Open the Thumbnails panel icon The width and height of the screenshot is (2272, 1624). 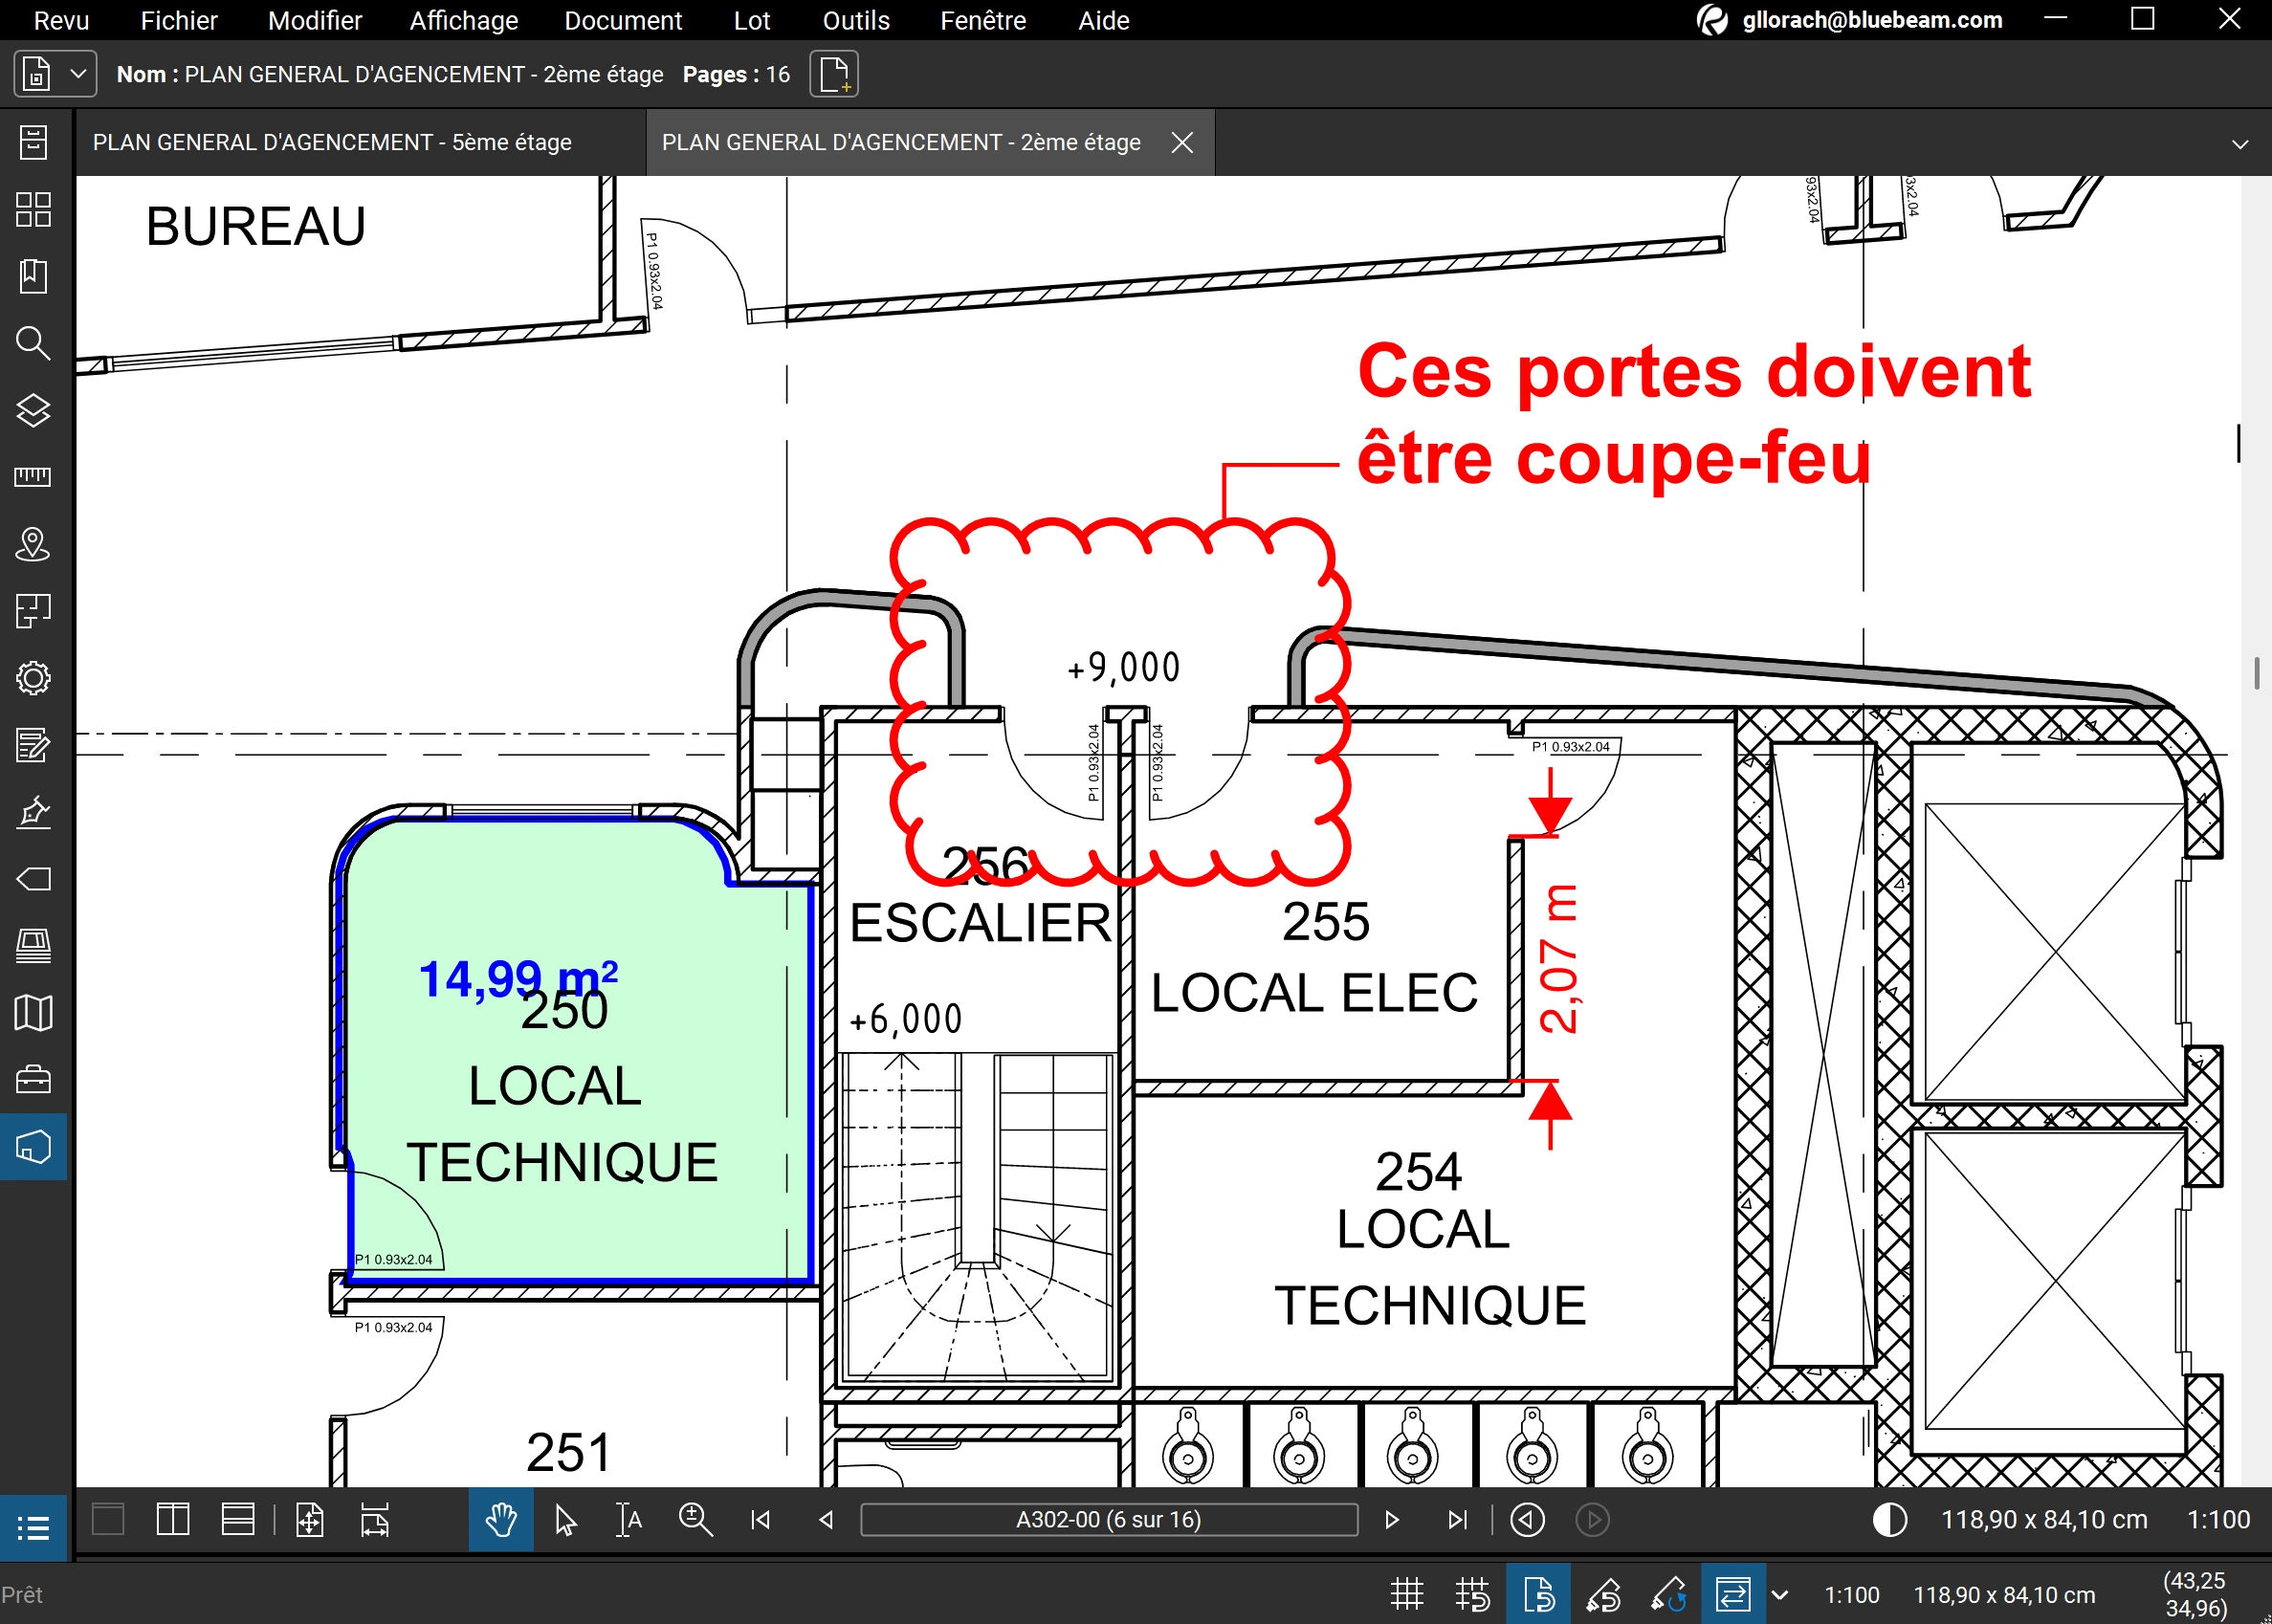click(33, 209)
